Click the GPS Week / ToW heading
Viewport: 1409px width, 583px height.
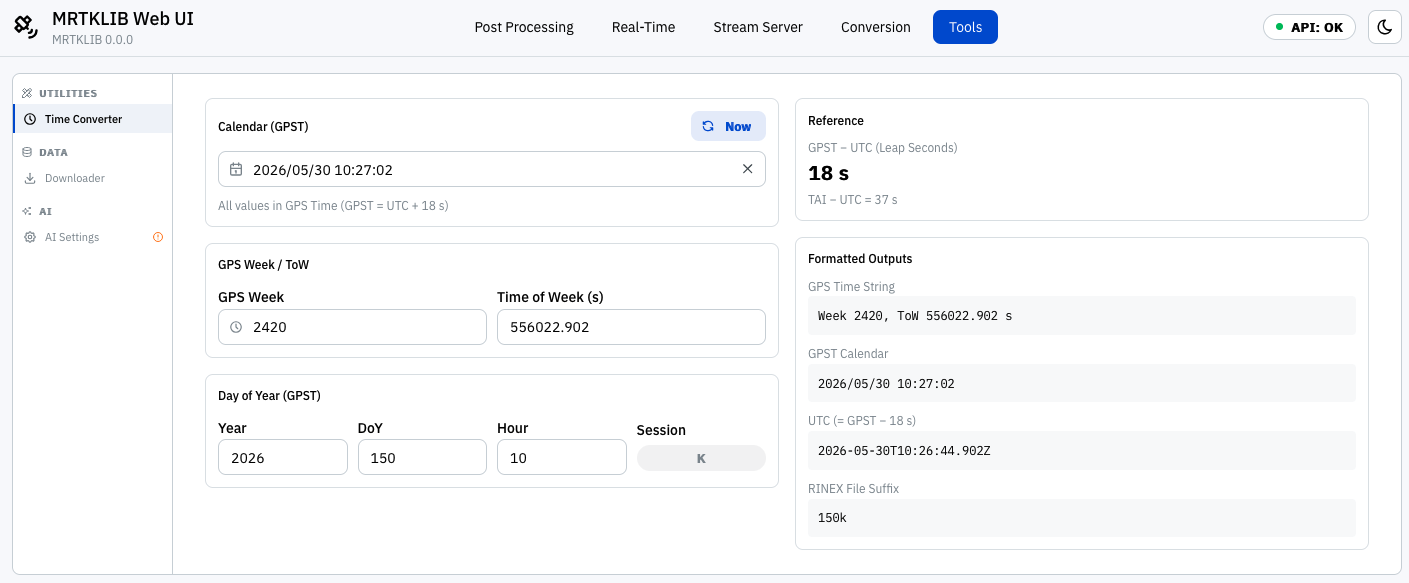point(264,265)
